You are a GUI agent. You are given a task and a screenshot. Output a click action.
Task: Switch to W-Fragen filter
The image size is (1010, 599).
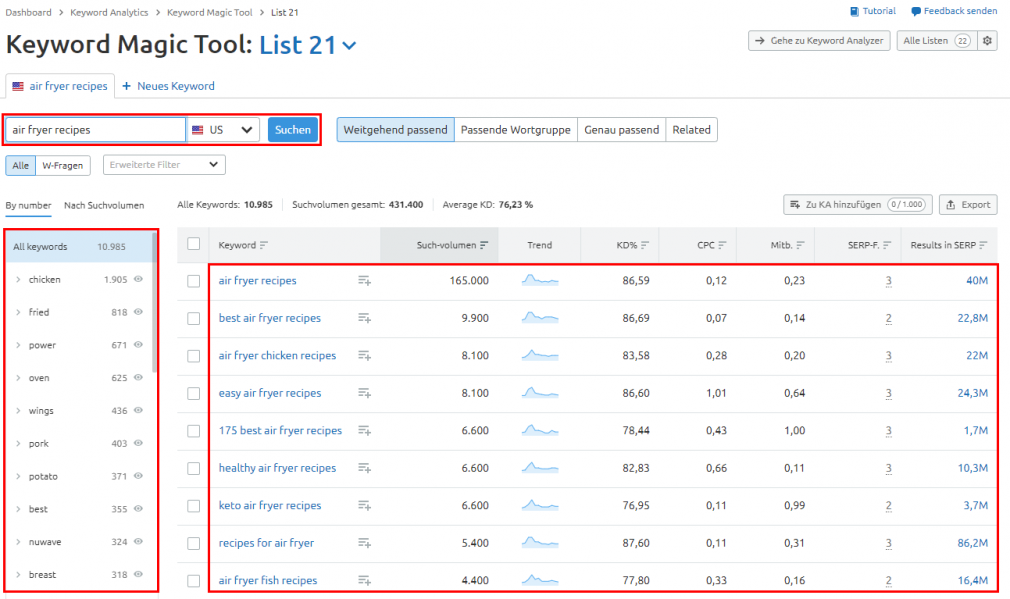62,166
